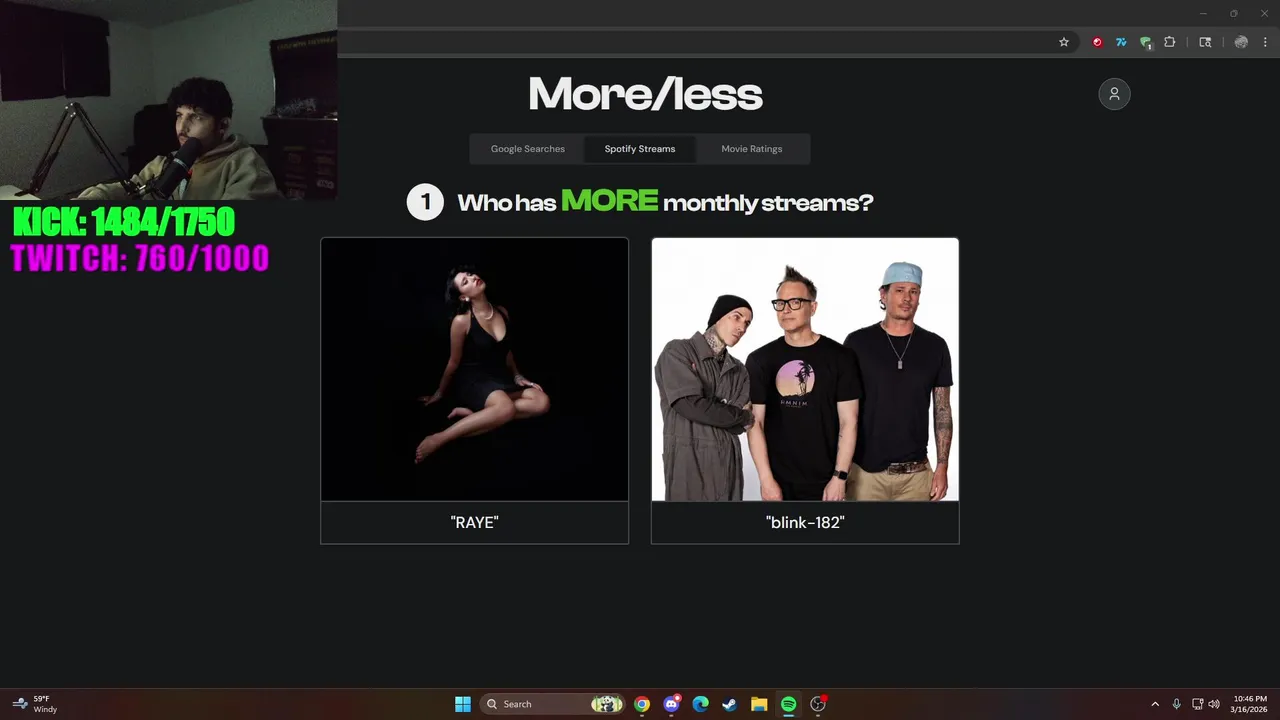Expand the hidden system tray icons
Image resolution: width=1280 pixels, height=720 pixels.
pos(1155,704)
